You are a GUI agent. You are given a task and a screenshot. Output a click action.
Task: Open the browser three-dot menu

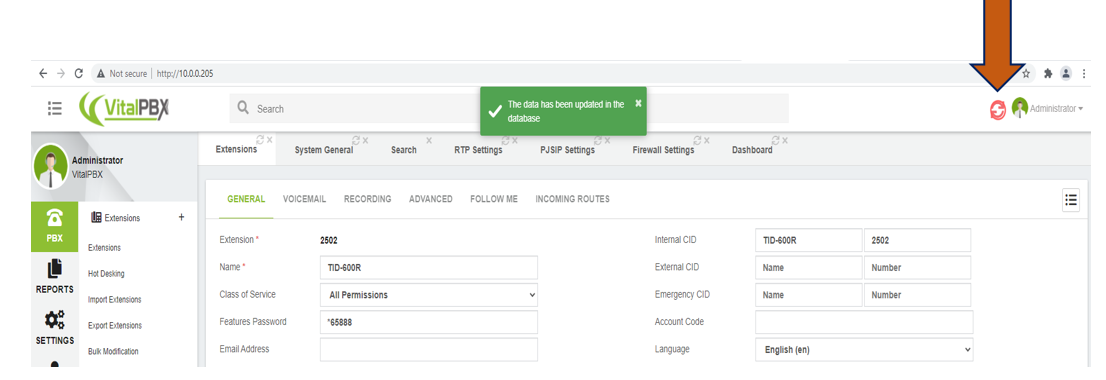tap(1084, 73)
